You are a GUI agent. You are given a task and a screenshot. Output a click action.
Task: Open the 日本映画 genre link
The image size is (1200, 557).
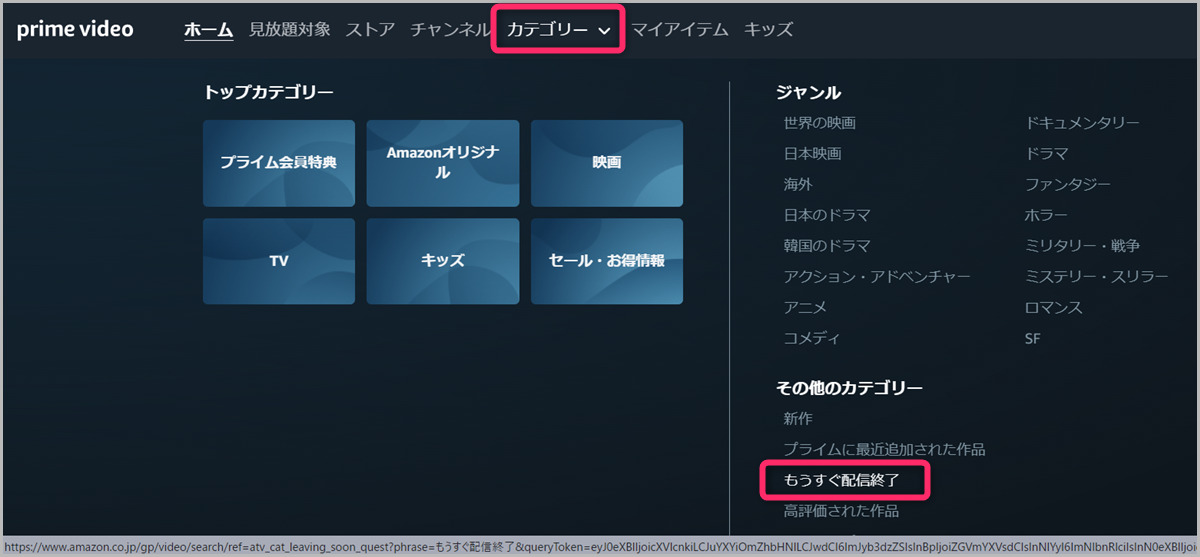click(x=813, y=154)
